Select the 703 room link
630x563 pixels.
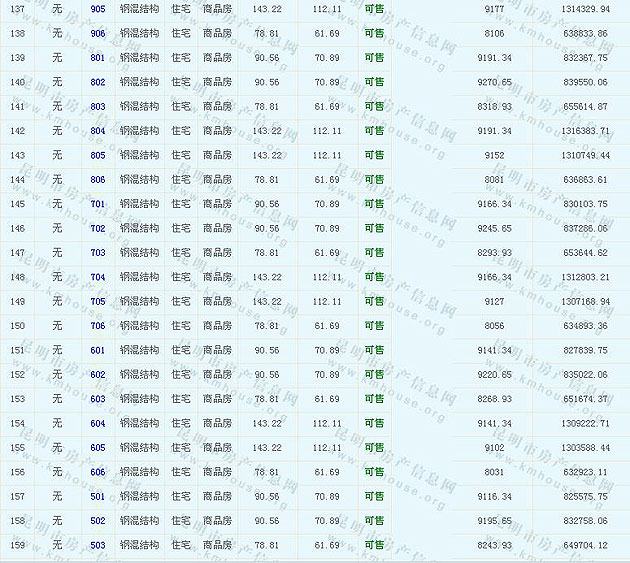97,253
